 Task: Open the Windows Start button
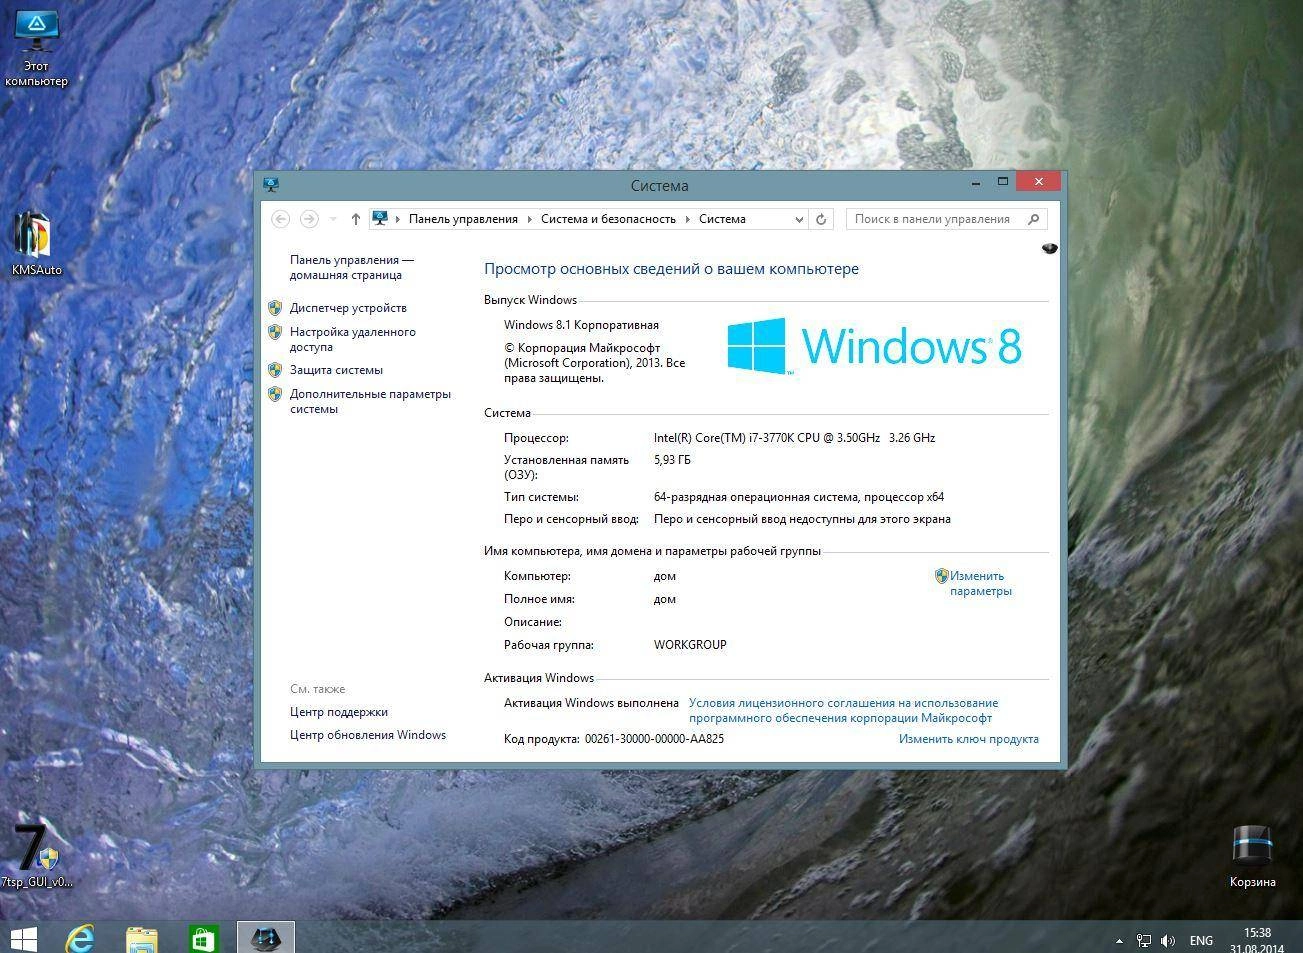pos(24,938)
